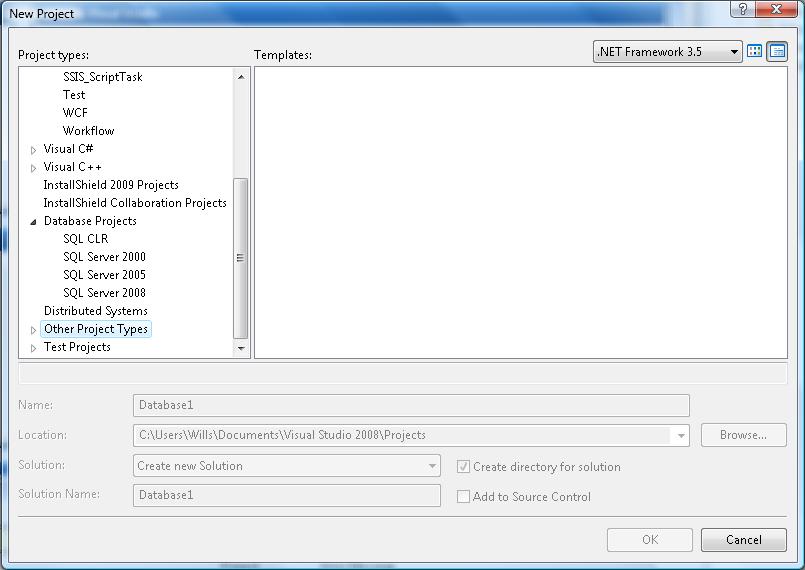This screenshot has height=570, width=805.
Task: Enable Add to Source Control checkbox
Action: [463, 497]
